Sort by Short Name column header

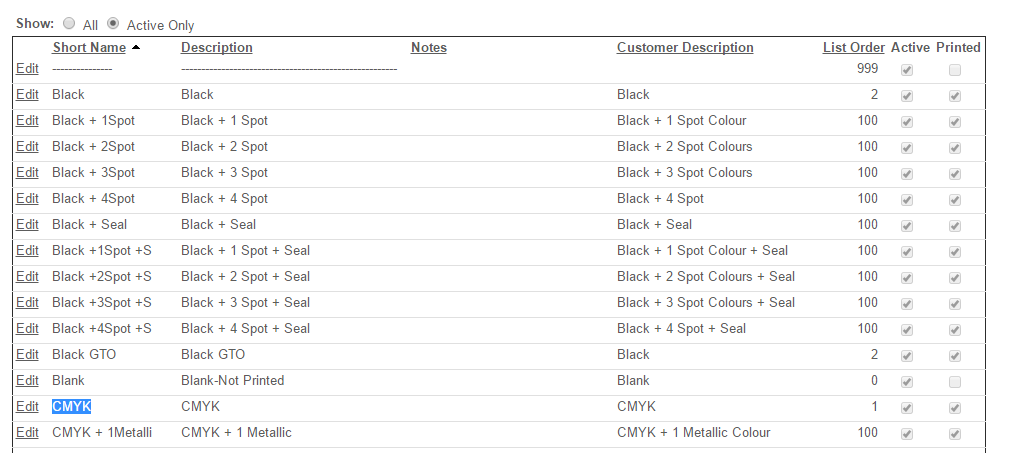pos(89,47)
